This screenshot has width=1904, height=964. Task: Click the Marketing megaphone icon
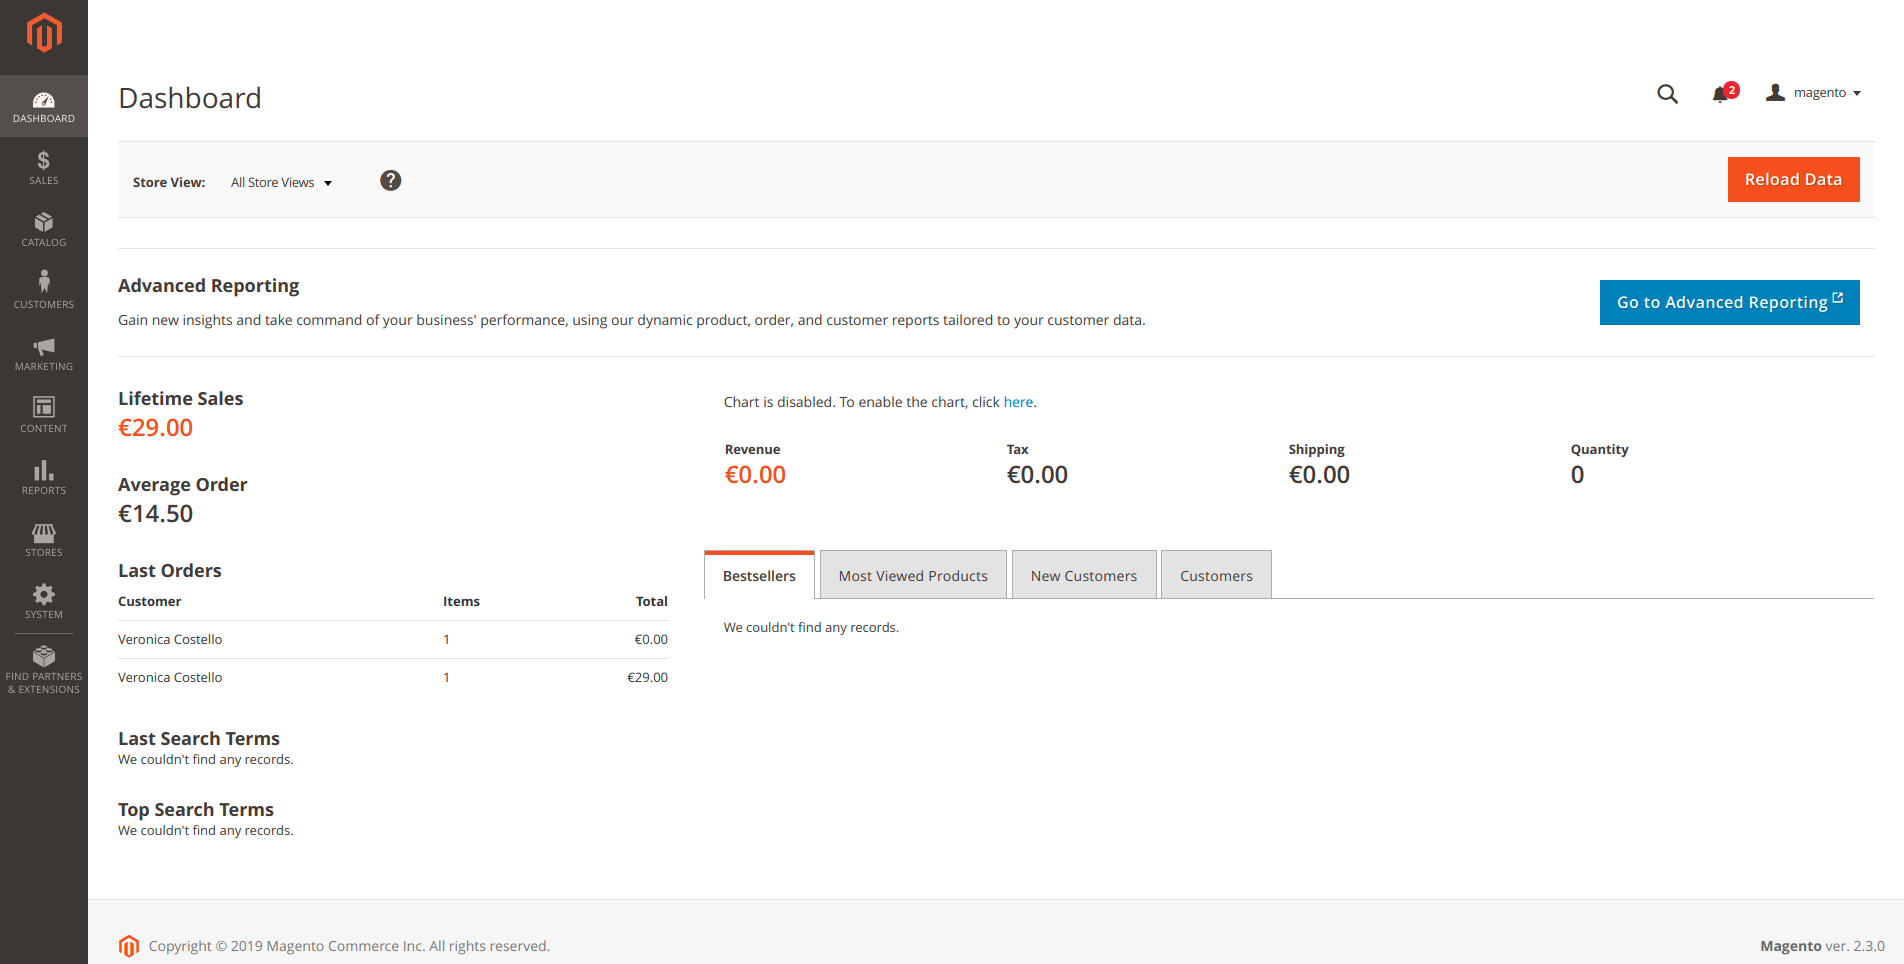pyautogui.click(x=43, y=352)
